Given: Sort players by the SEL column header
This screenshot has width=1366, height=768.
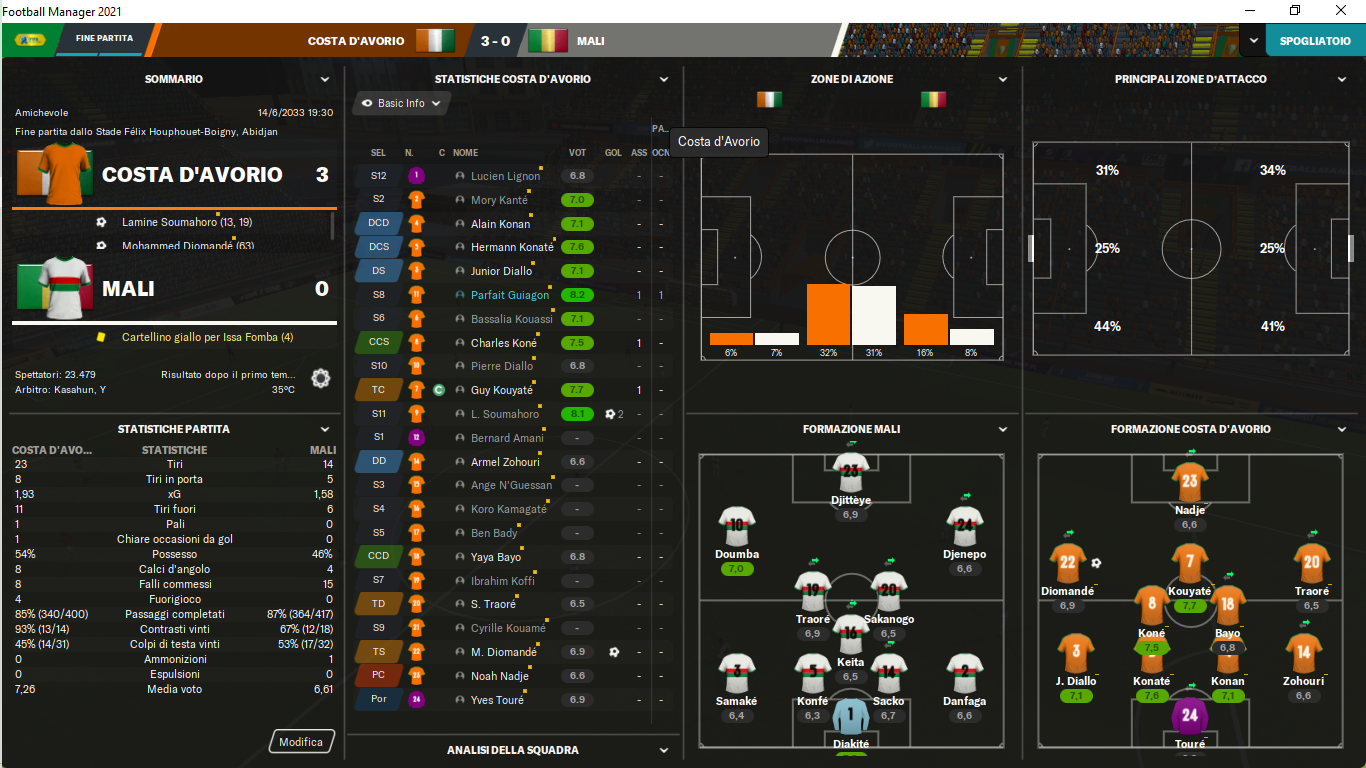Looking at the screenshot, I should click(378, 153).
